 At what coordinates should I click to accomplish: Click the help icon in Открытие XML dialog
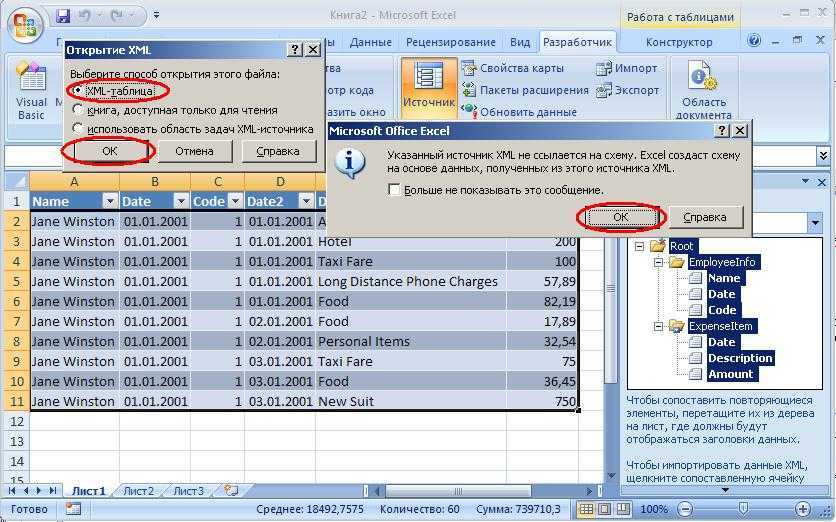click(295, 50)
